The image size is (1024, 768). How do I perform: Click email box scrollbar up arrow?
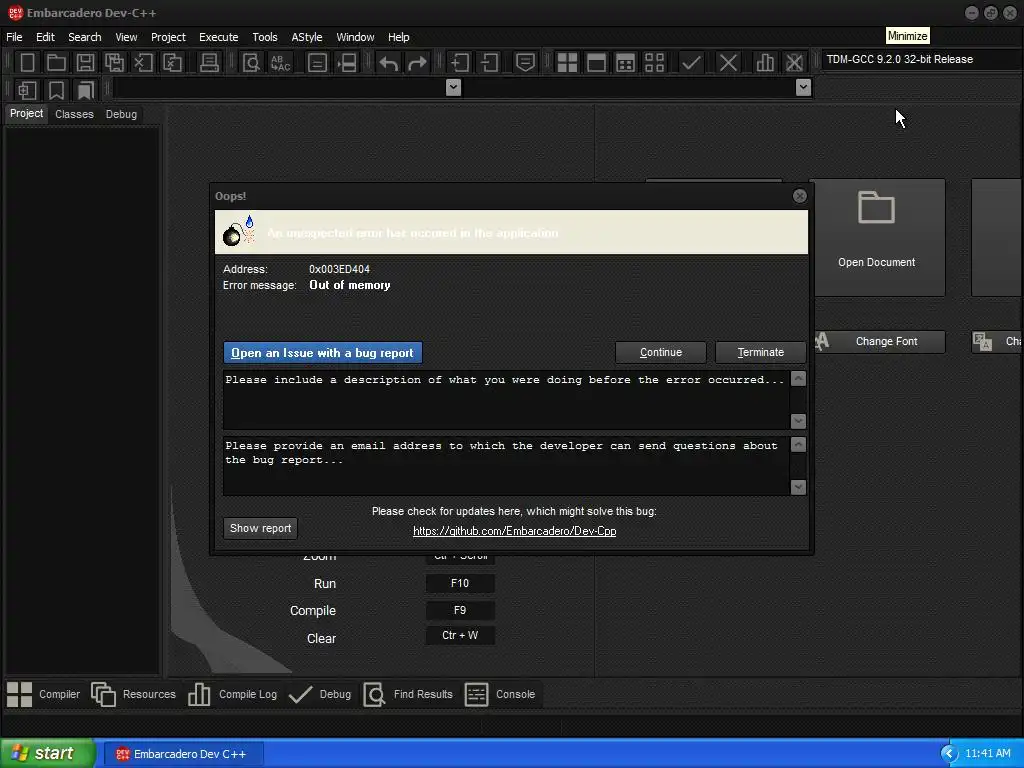tap(798, 445)
